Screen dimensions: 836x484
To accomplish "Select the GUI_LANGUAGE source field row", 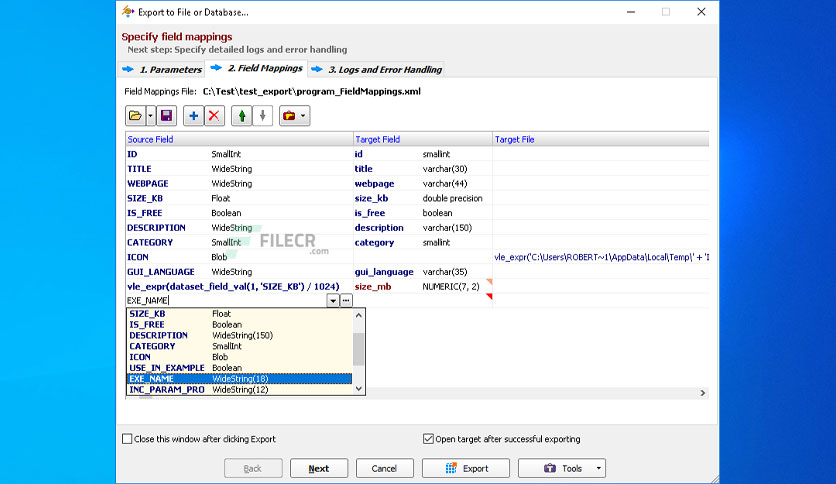I will point(239,272).
